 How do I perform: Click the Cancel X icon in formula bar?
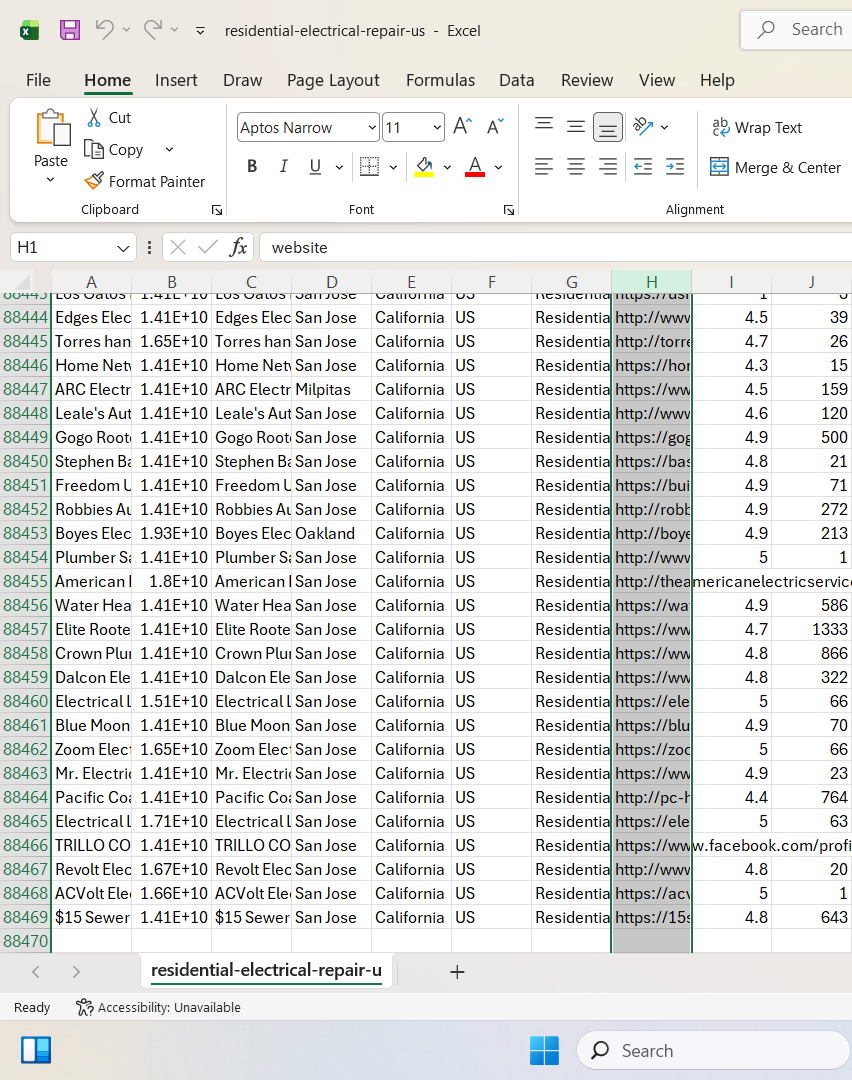[178, 247]
